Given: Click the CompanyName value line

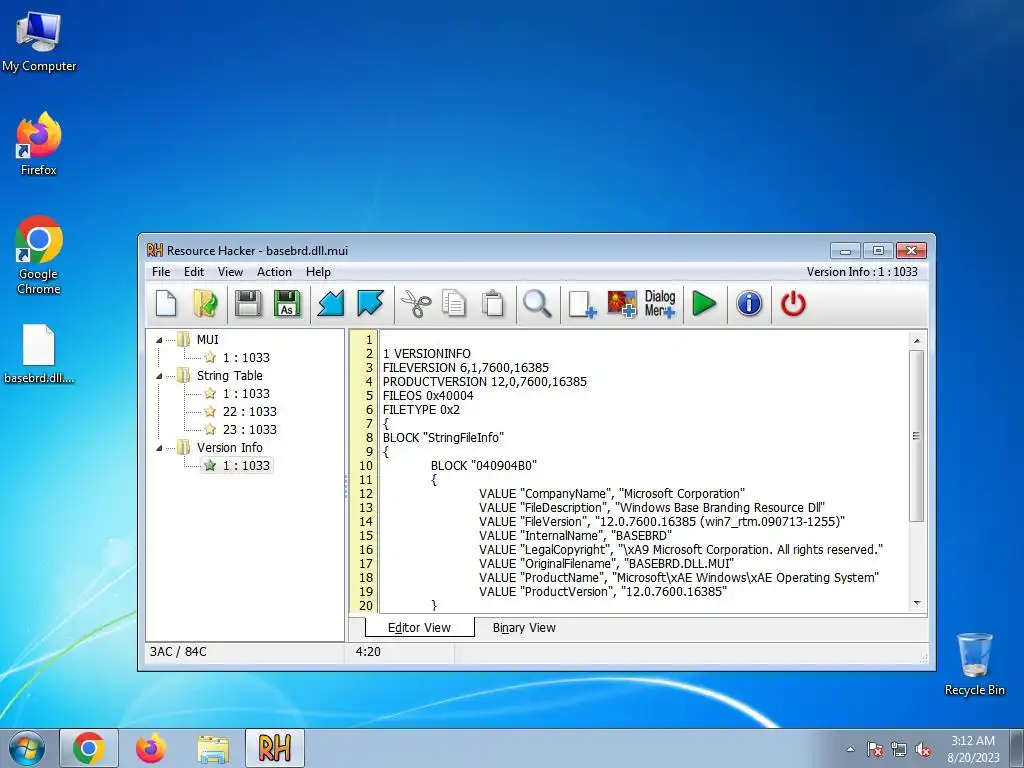Looking at the screenshot, I should pos(611,494).
